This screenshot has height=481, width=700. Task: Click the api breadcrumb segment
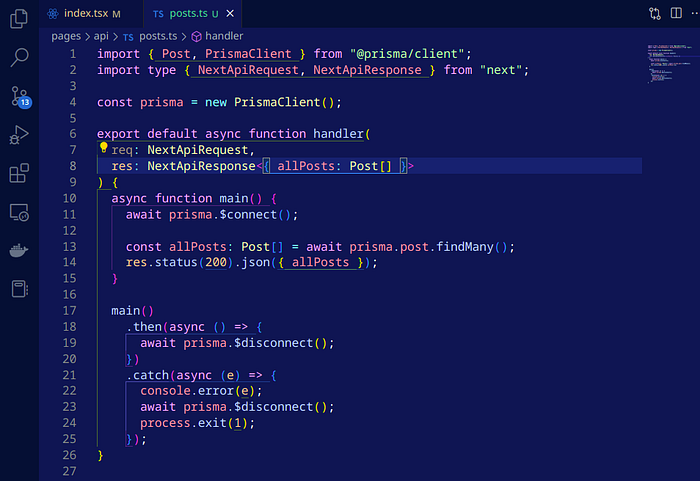pyautogui.click(x=101, y=36)
